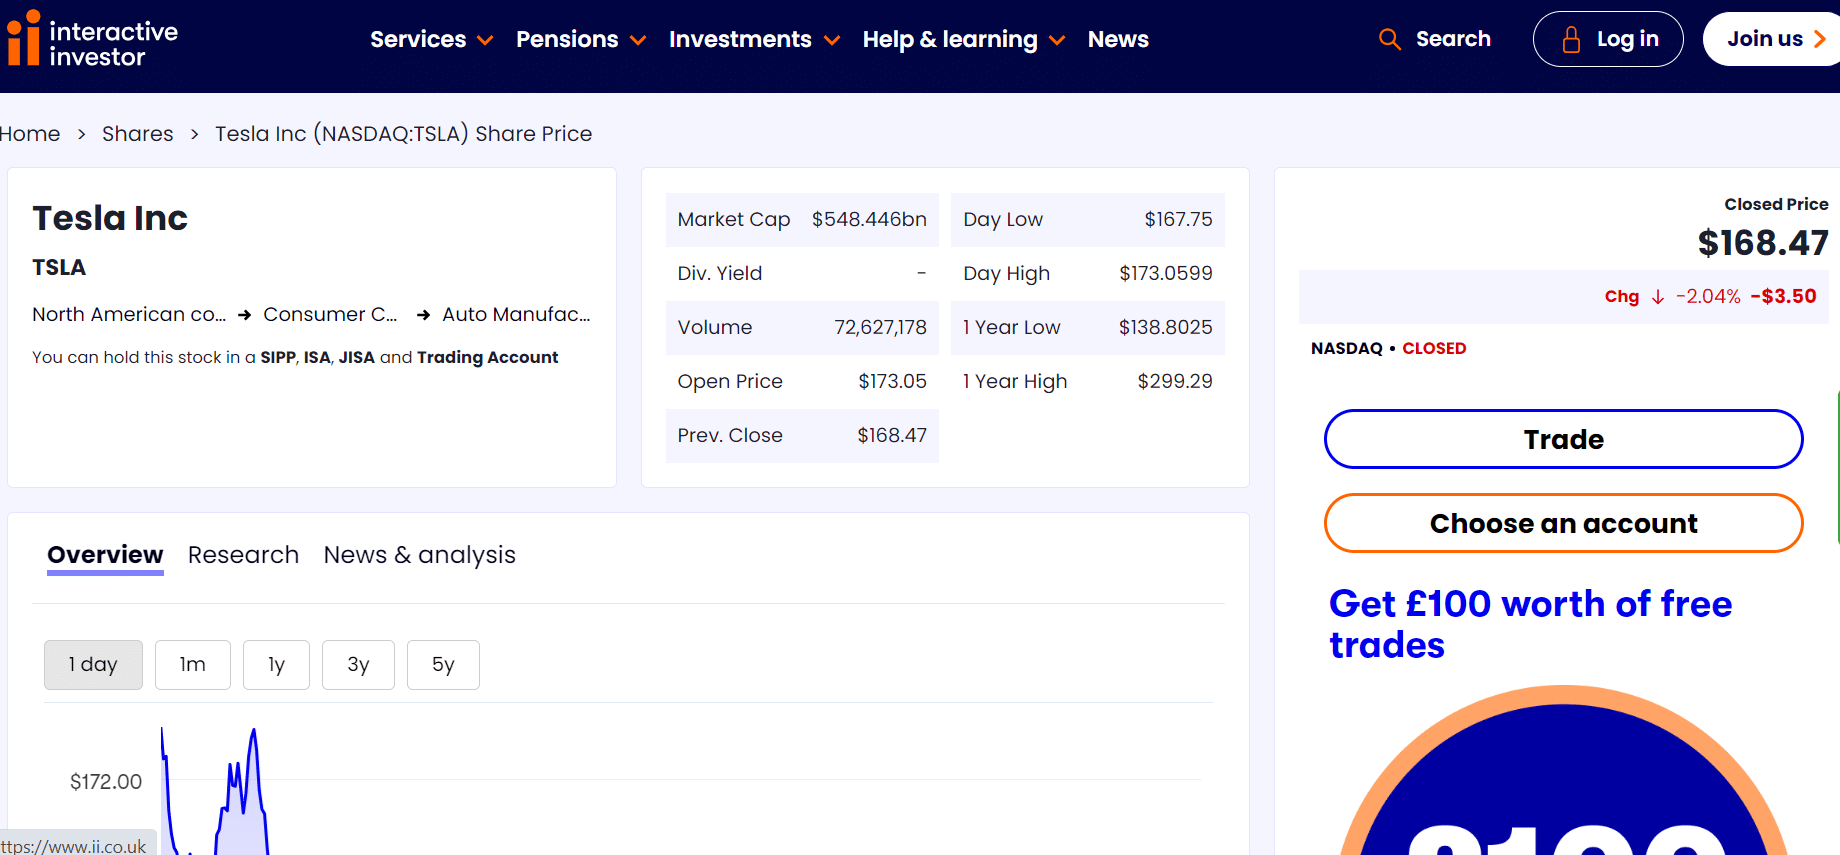Click the Div. Yield row label
Viewport: 1840px width, 855px height.
719,273
